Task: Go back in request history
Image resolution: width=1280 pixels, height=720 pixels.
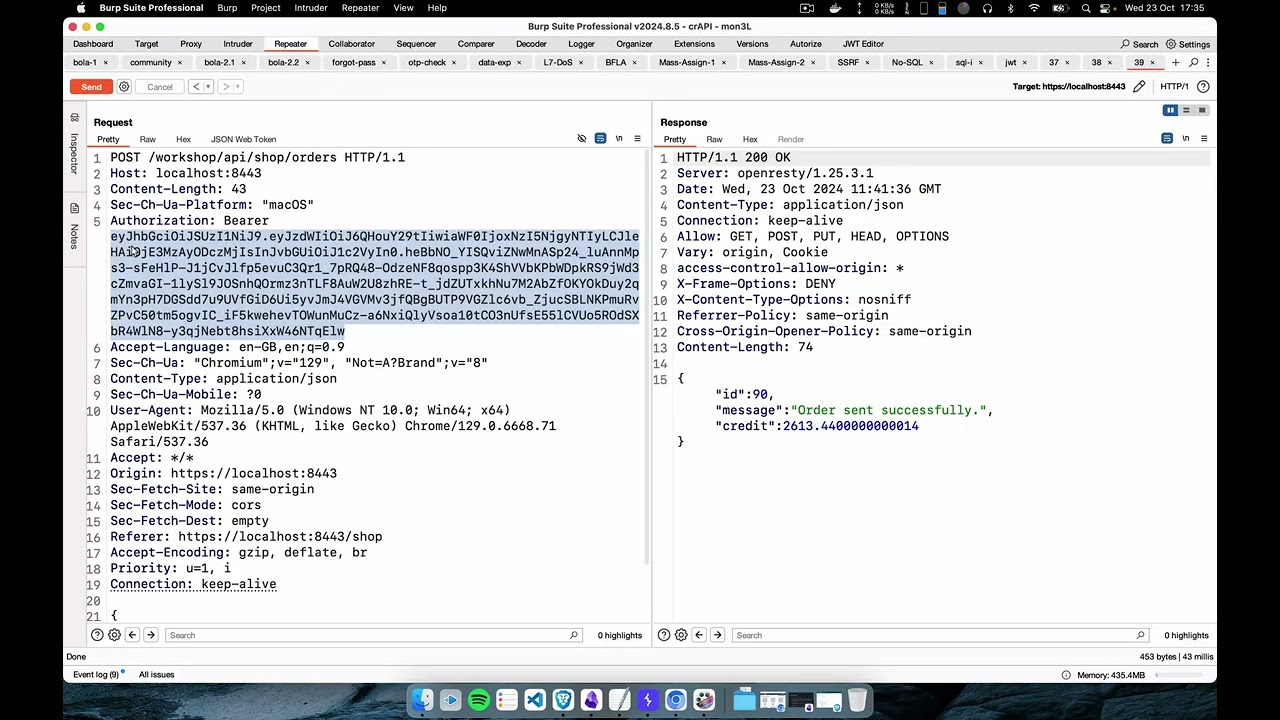Action: [x=196, y=87]
